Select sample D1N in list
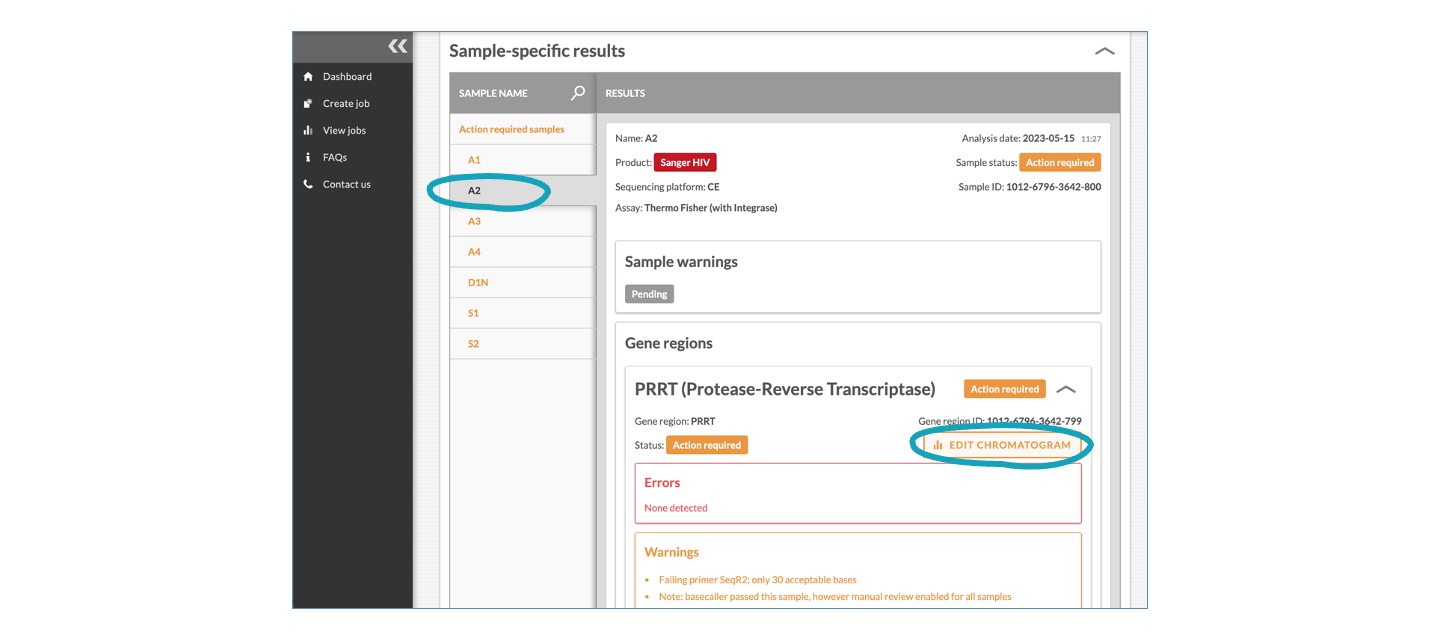Viewport: 1440px width, 640px height. pos(522,283)
